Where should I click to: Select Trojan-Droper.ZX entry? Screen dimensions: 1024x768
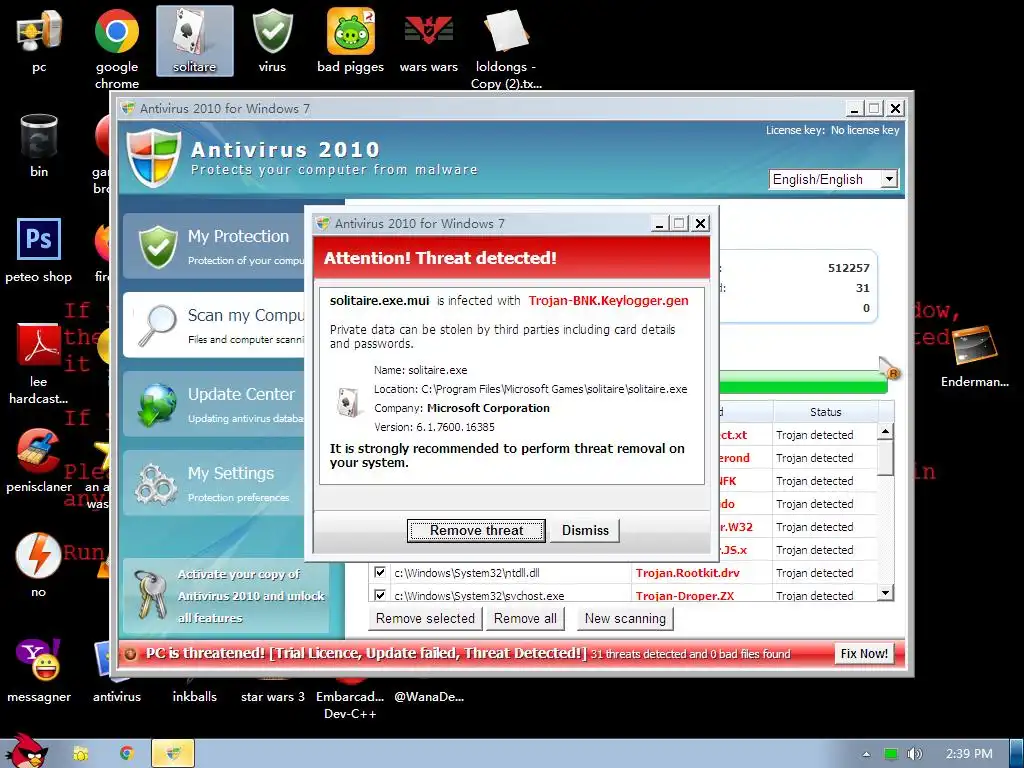point(684,596)
